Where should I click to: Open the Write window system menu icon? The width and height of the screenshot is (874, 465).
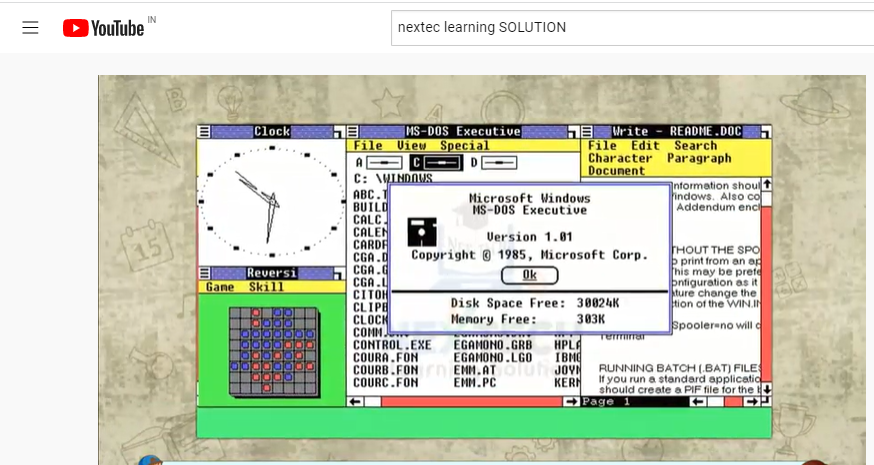click(587, 132)
